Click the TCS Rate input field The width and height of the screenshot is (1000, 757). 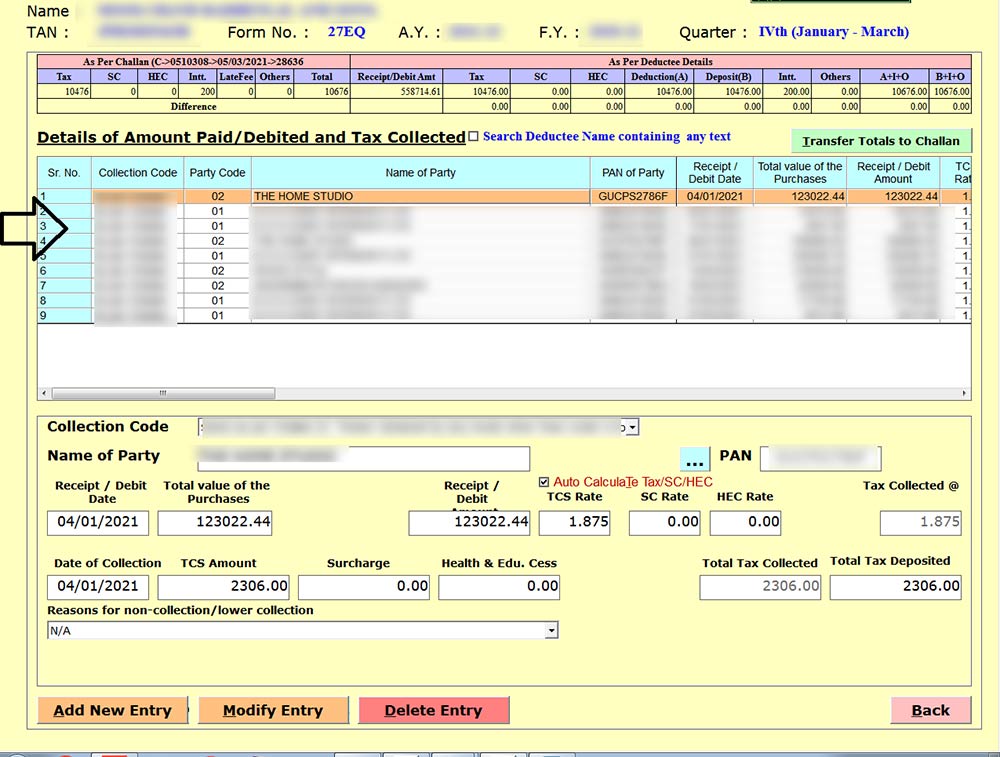[573, 522]
